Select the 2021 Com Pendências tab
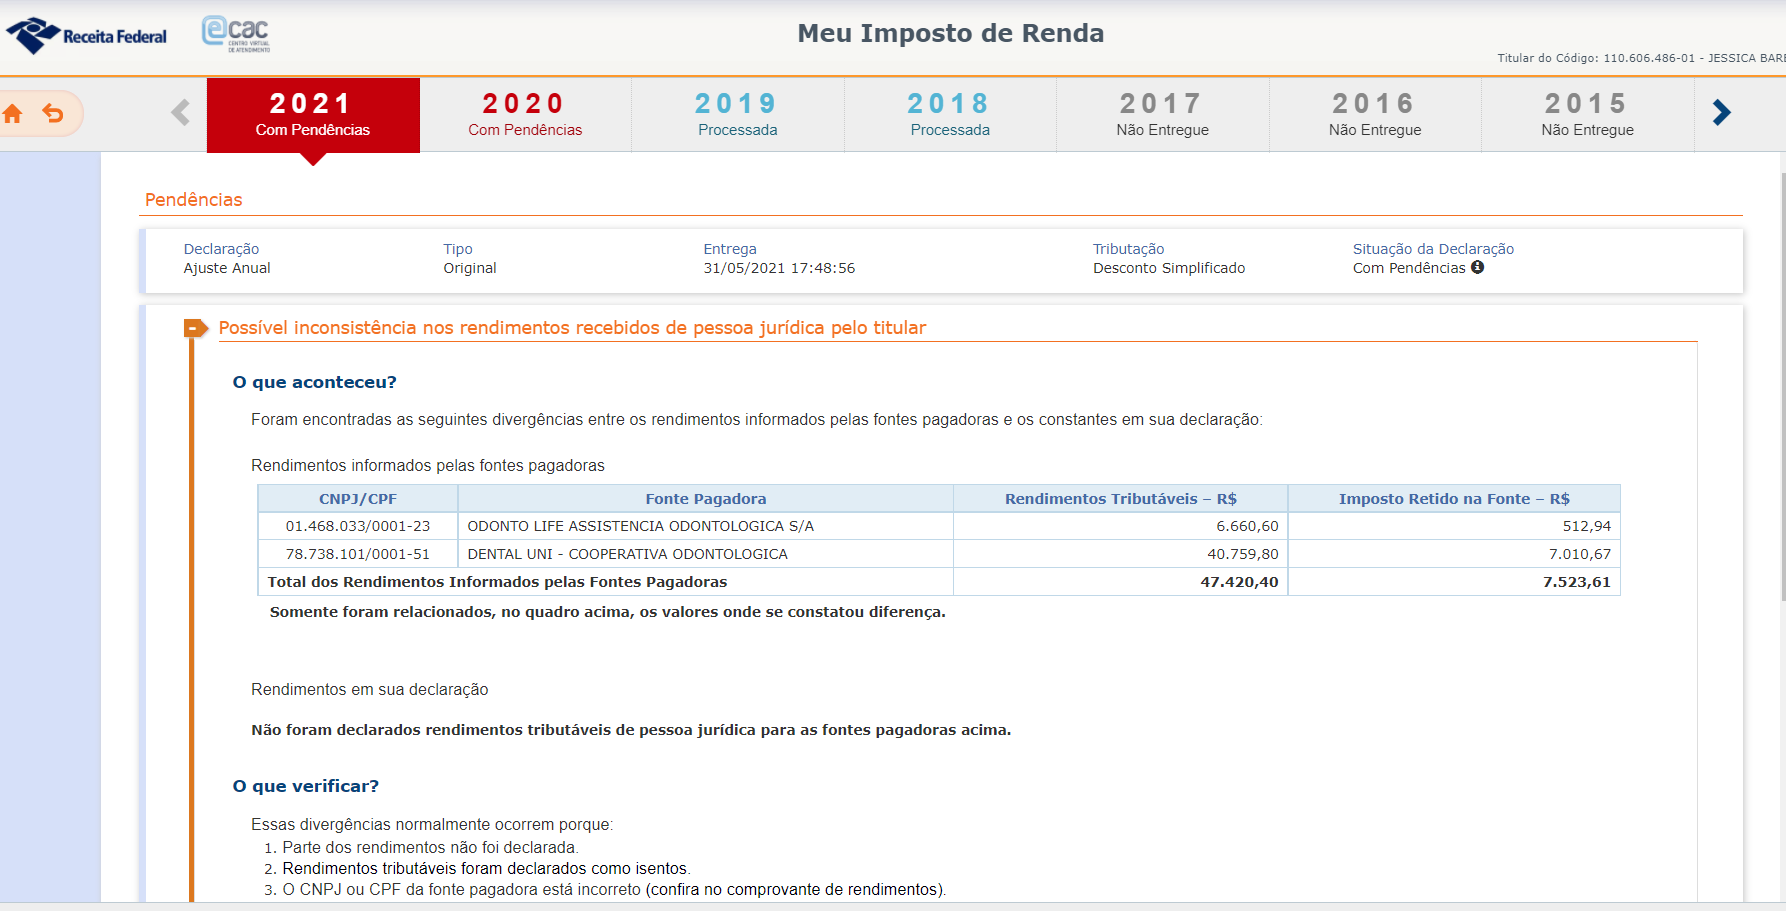The width and height of the screenshot is (1786, 911). tap(312, 115)
